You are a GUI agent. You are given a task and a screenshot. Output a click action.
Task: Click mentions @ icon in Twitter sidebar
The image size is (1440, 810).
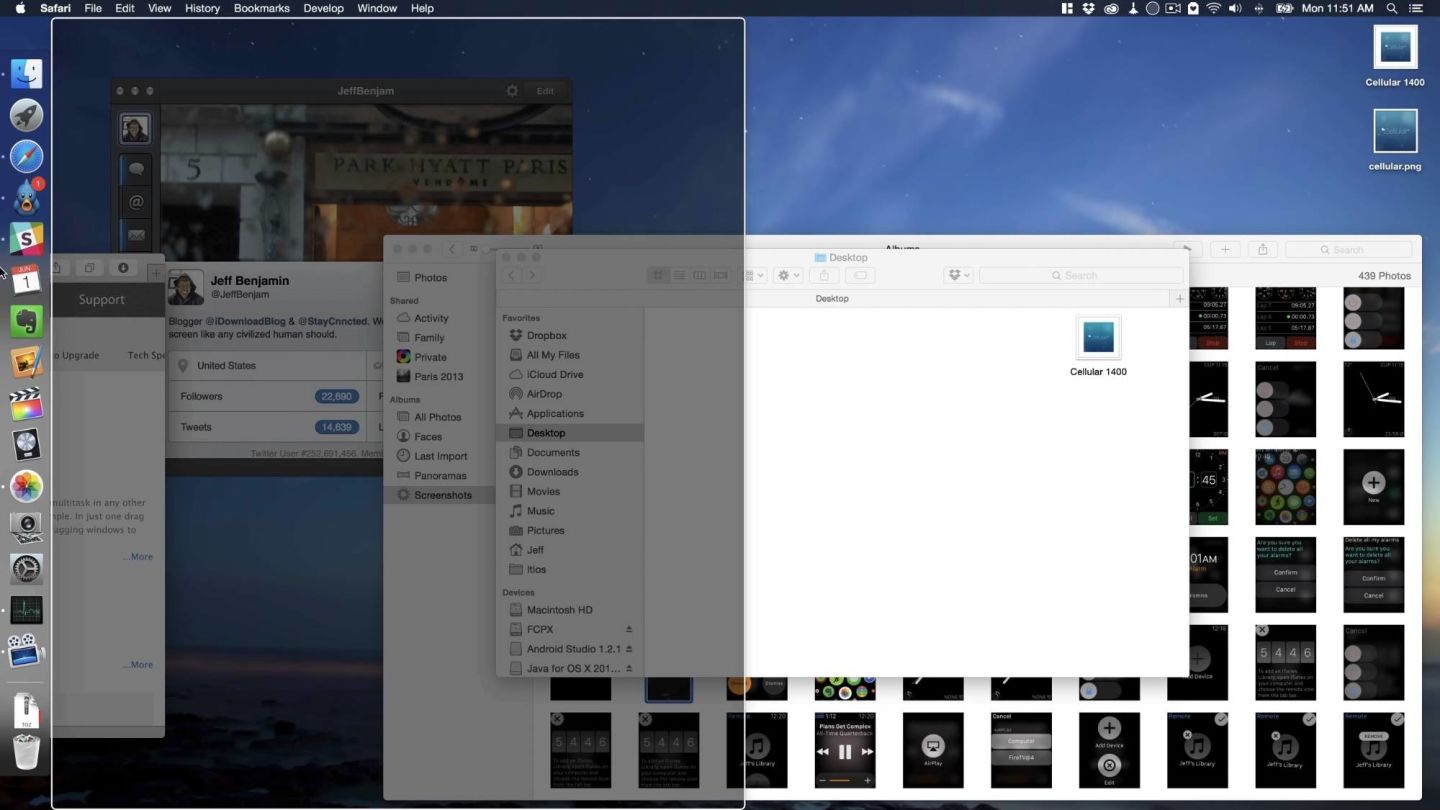(136, 202)
